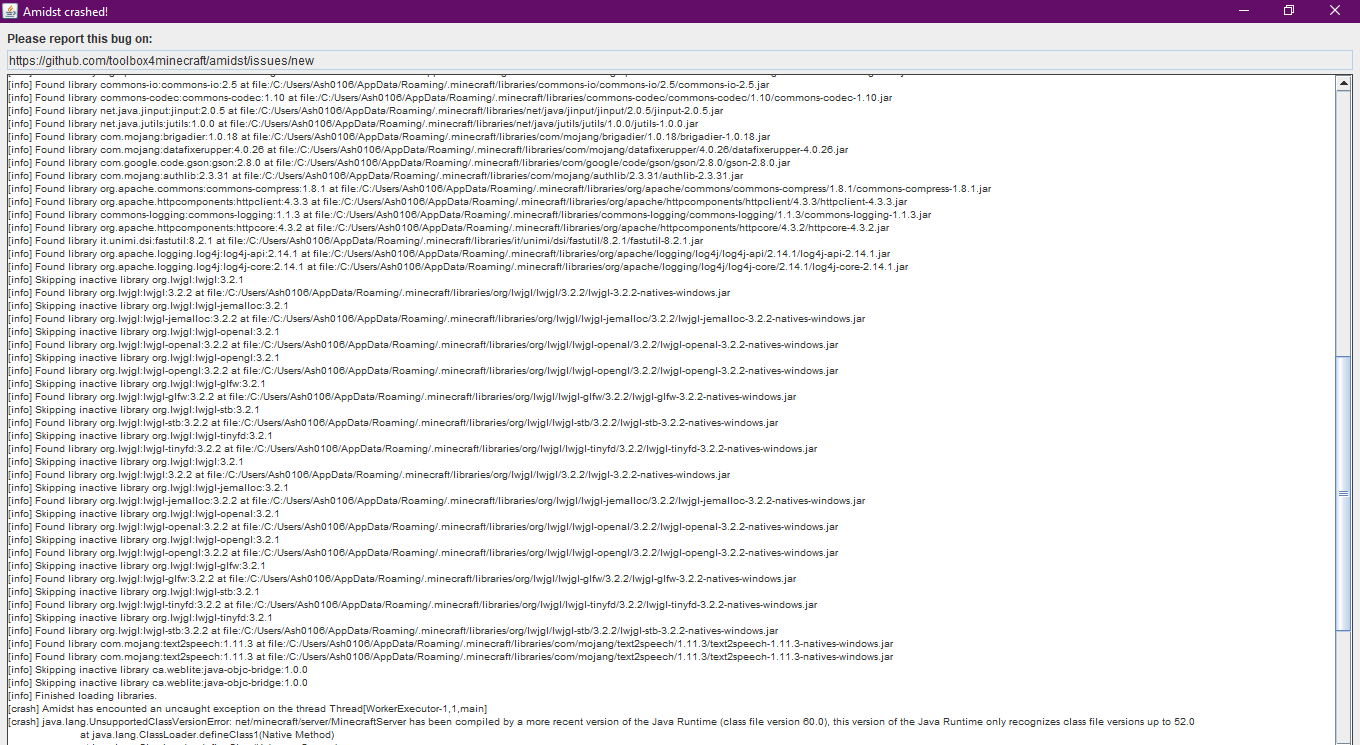Restore down the Amidst crashed window
Screen dimensions: 1360x745
tap(1289, 11)
